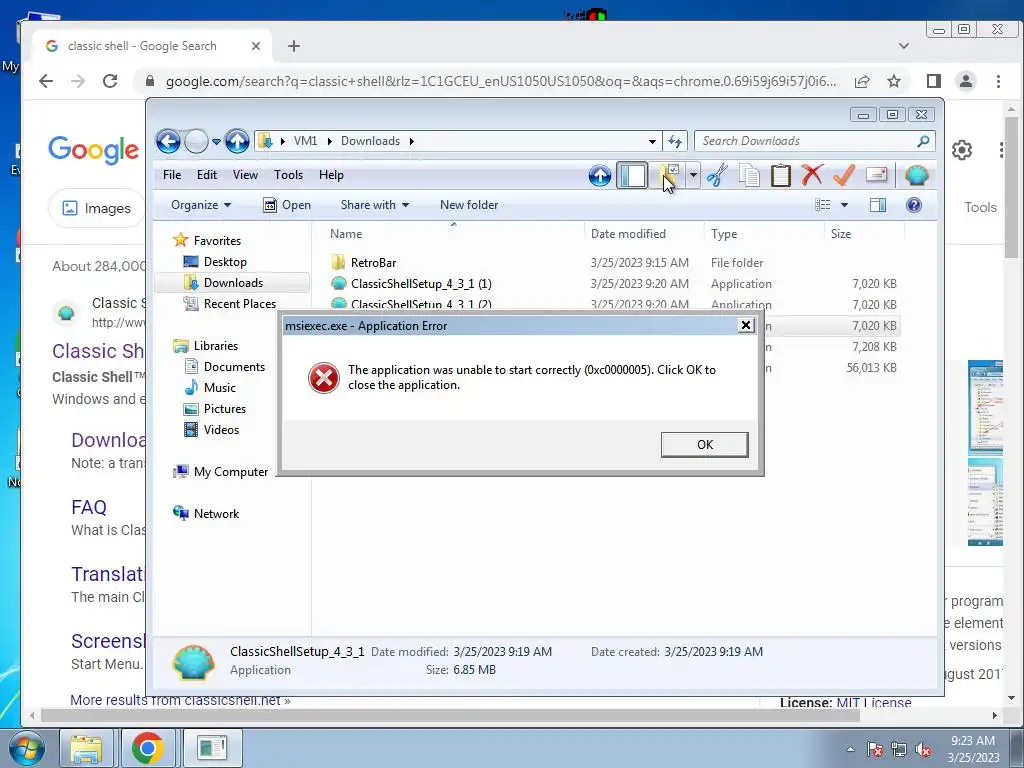The height and width of the screenshot is (768, 1024).
Task: Reload the Chrome page
Action: (110, 81)
